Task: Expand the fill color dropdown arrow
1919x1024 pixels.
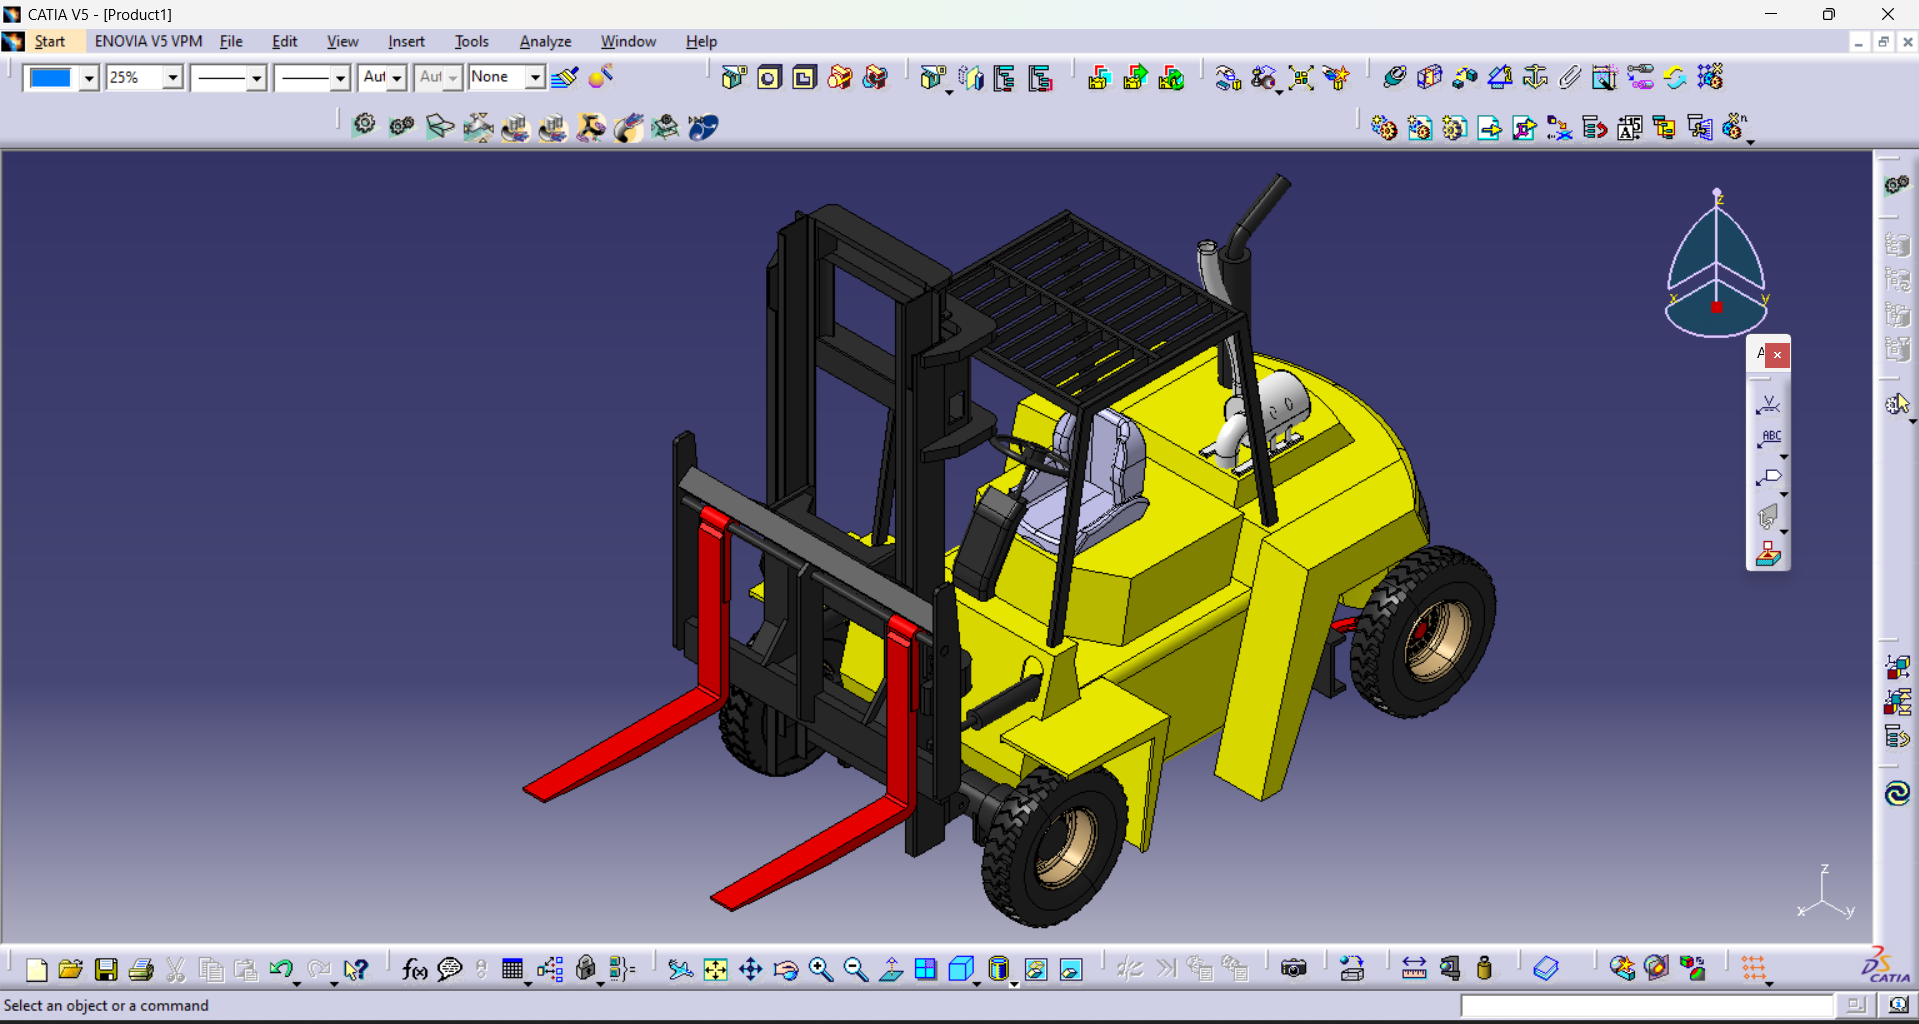Action: click(x=89, y=78)
